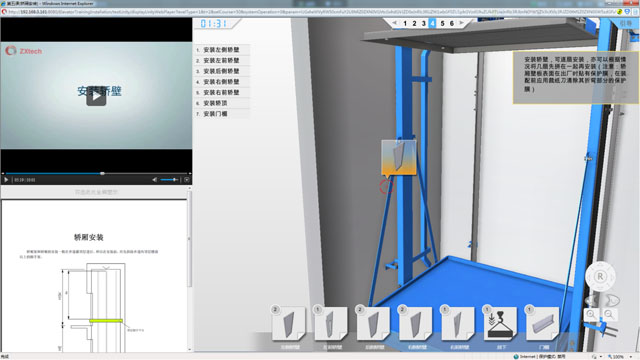Click the small play icon in video controls
Image resolution: width=640 pixels, height=360 pixels.
(x=6, y=180)
